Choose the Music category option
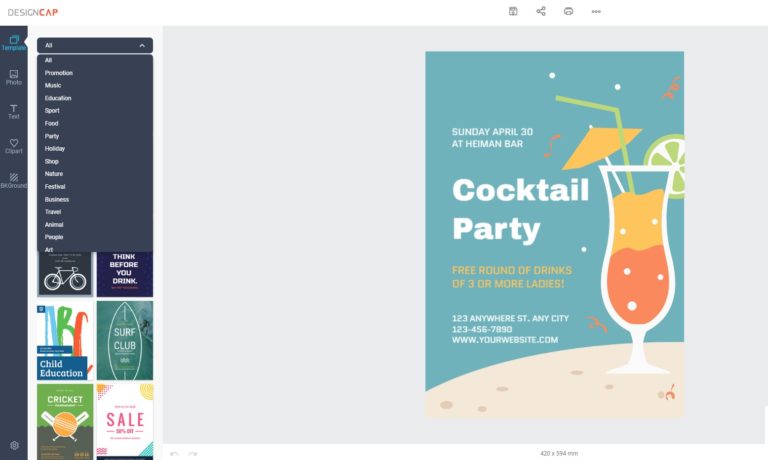 [53, 85]
